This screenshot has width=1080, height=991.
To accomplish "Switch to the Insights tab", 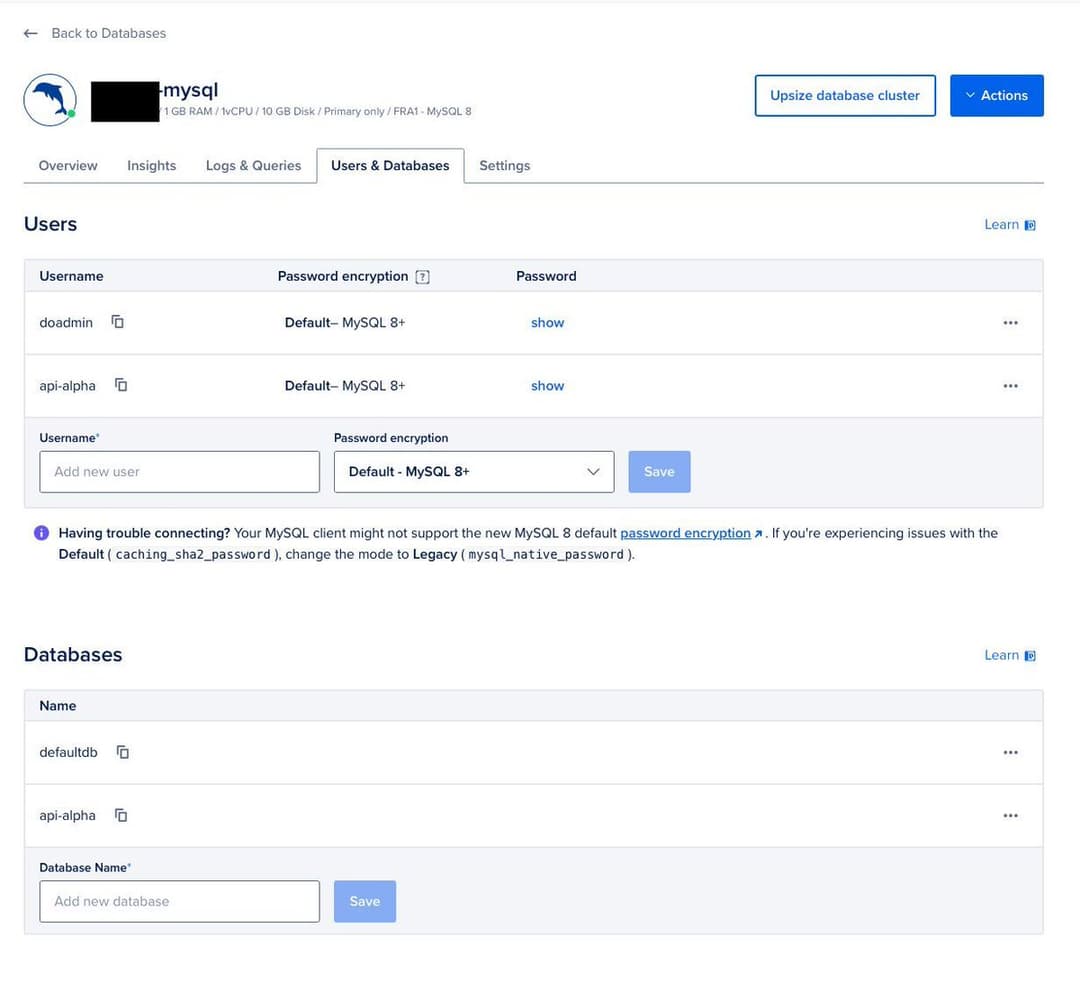I will [x=152, y=165].
